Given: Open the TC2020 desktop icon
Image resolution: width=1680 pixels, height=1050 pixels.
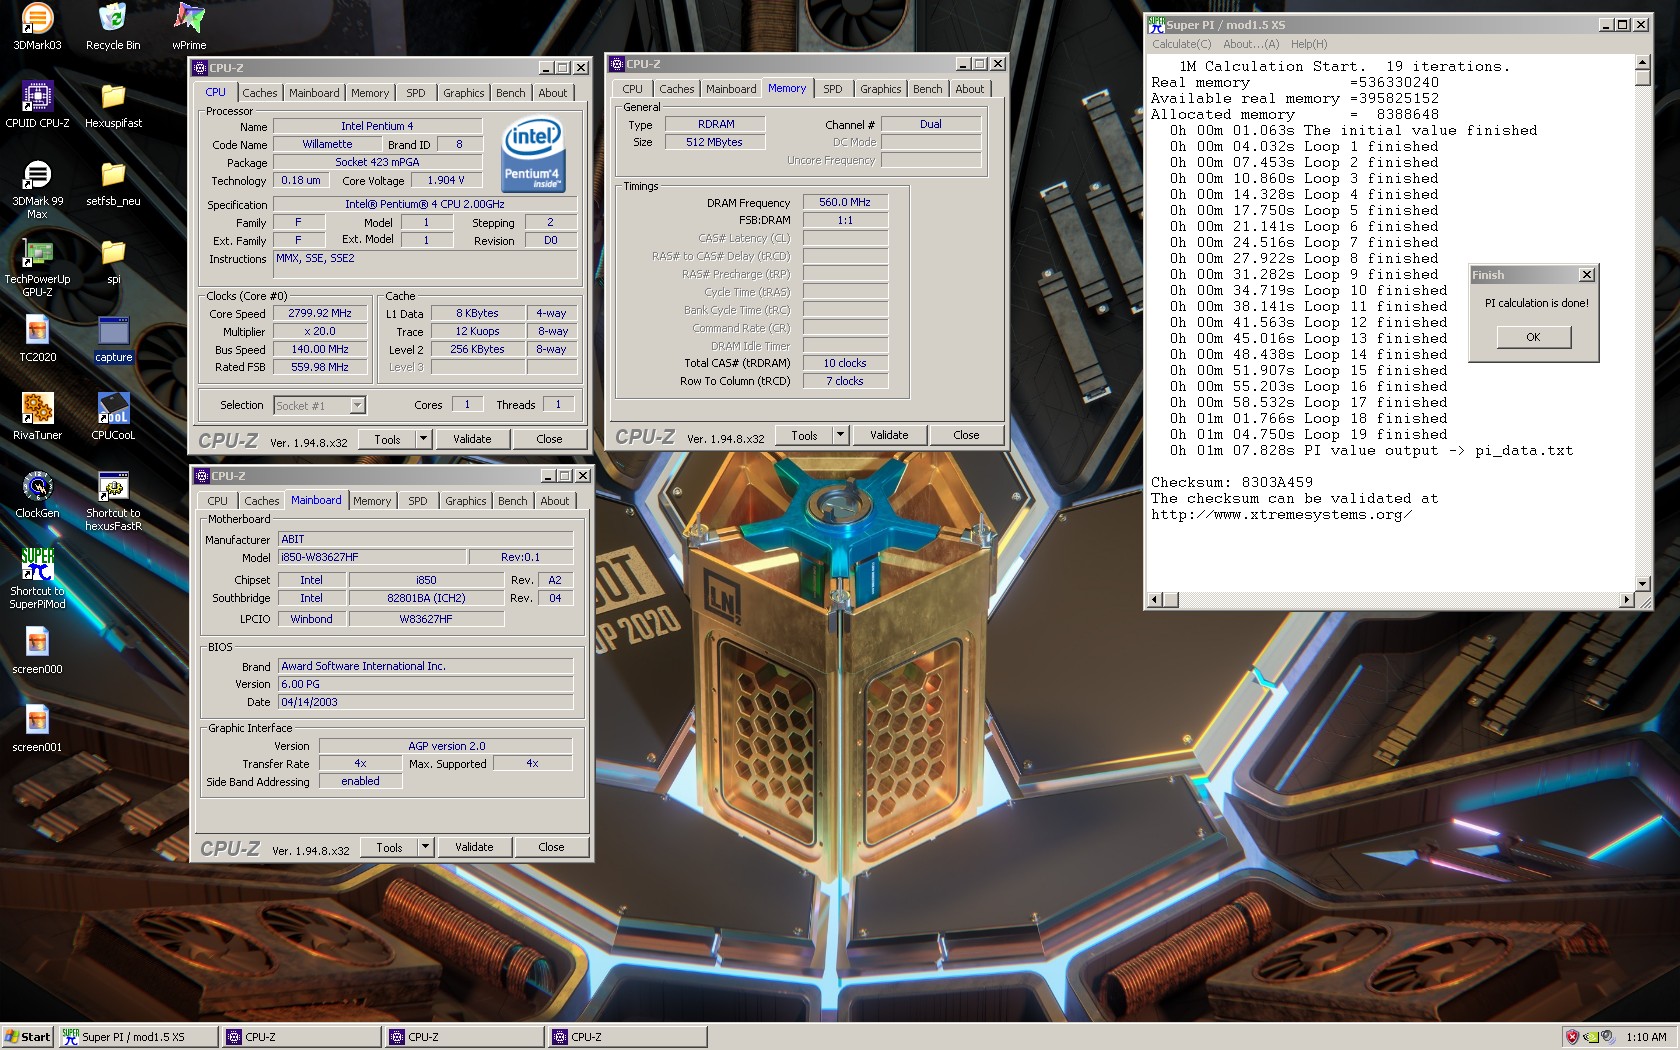Looking at the screenshot, I should click(x=37, y=339).
